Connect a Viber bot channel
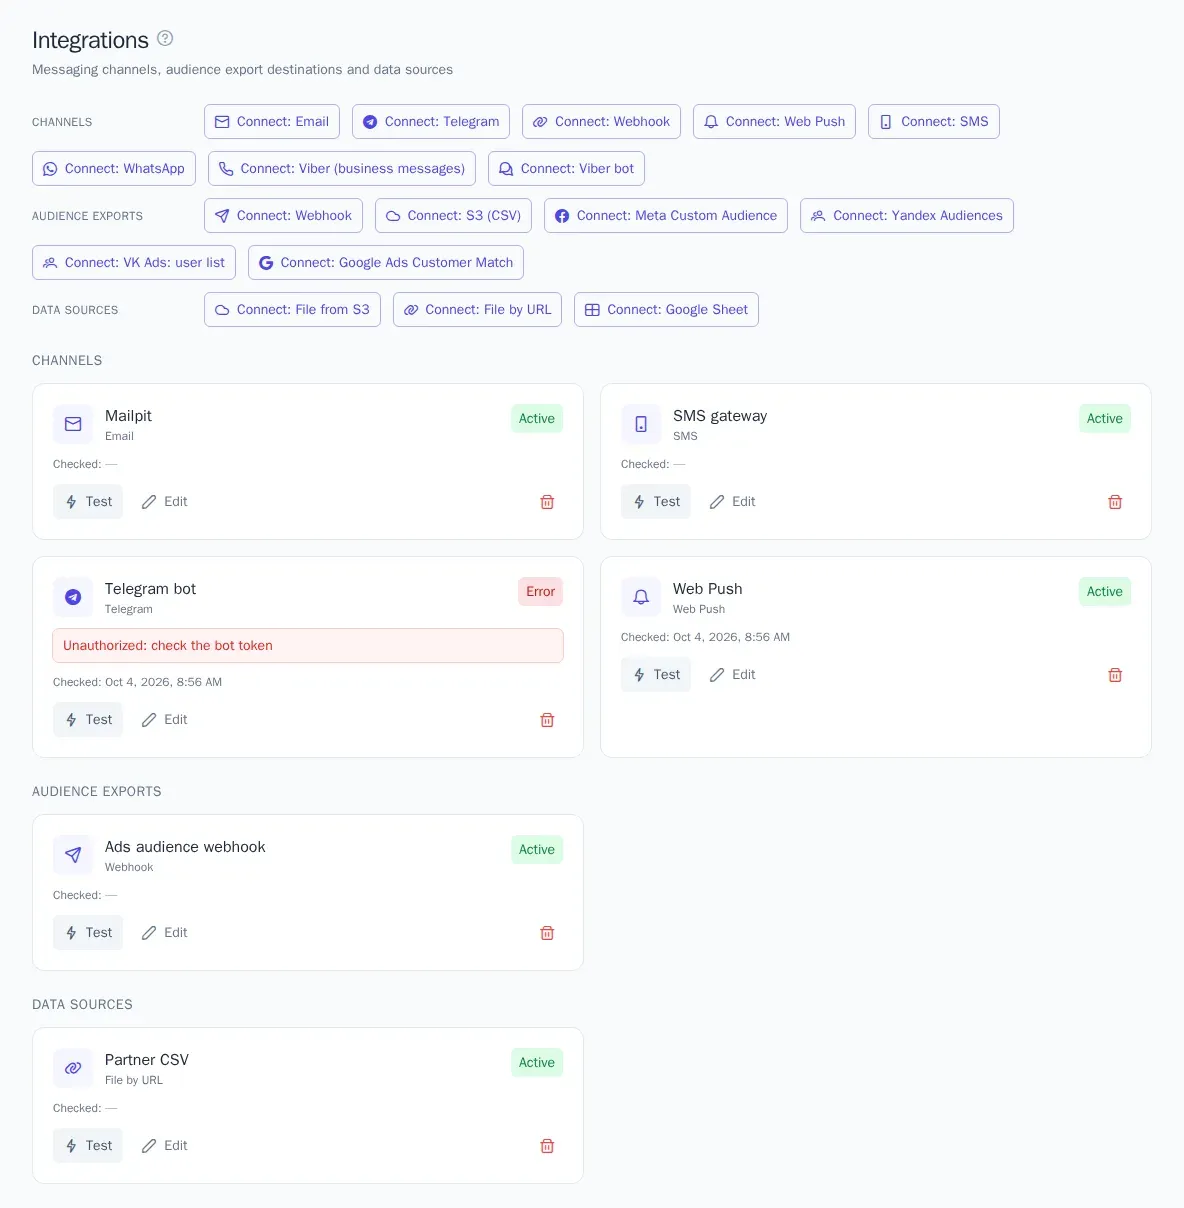The image size is (1184, 1208). coord(566,169)
